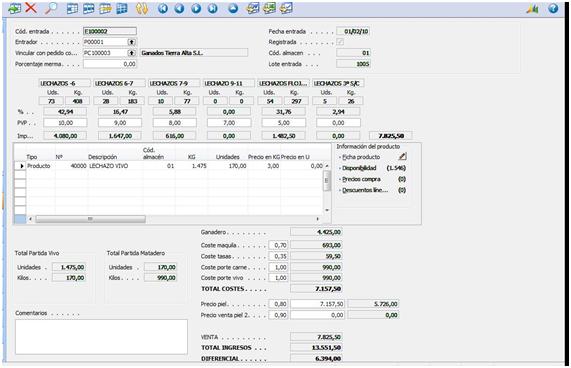Click the Precio piel amount field 7.157,50
Image resolution: width=571 pixels, height=368 pixels.
317,304
